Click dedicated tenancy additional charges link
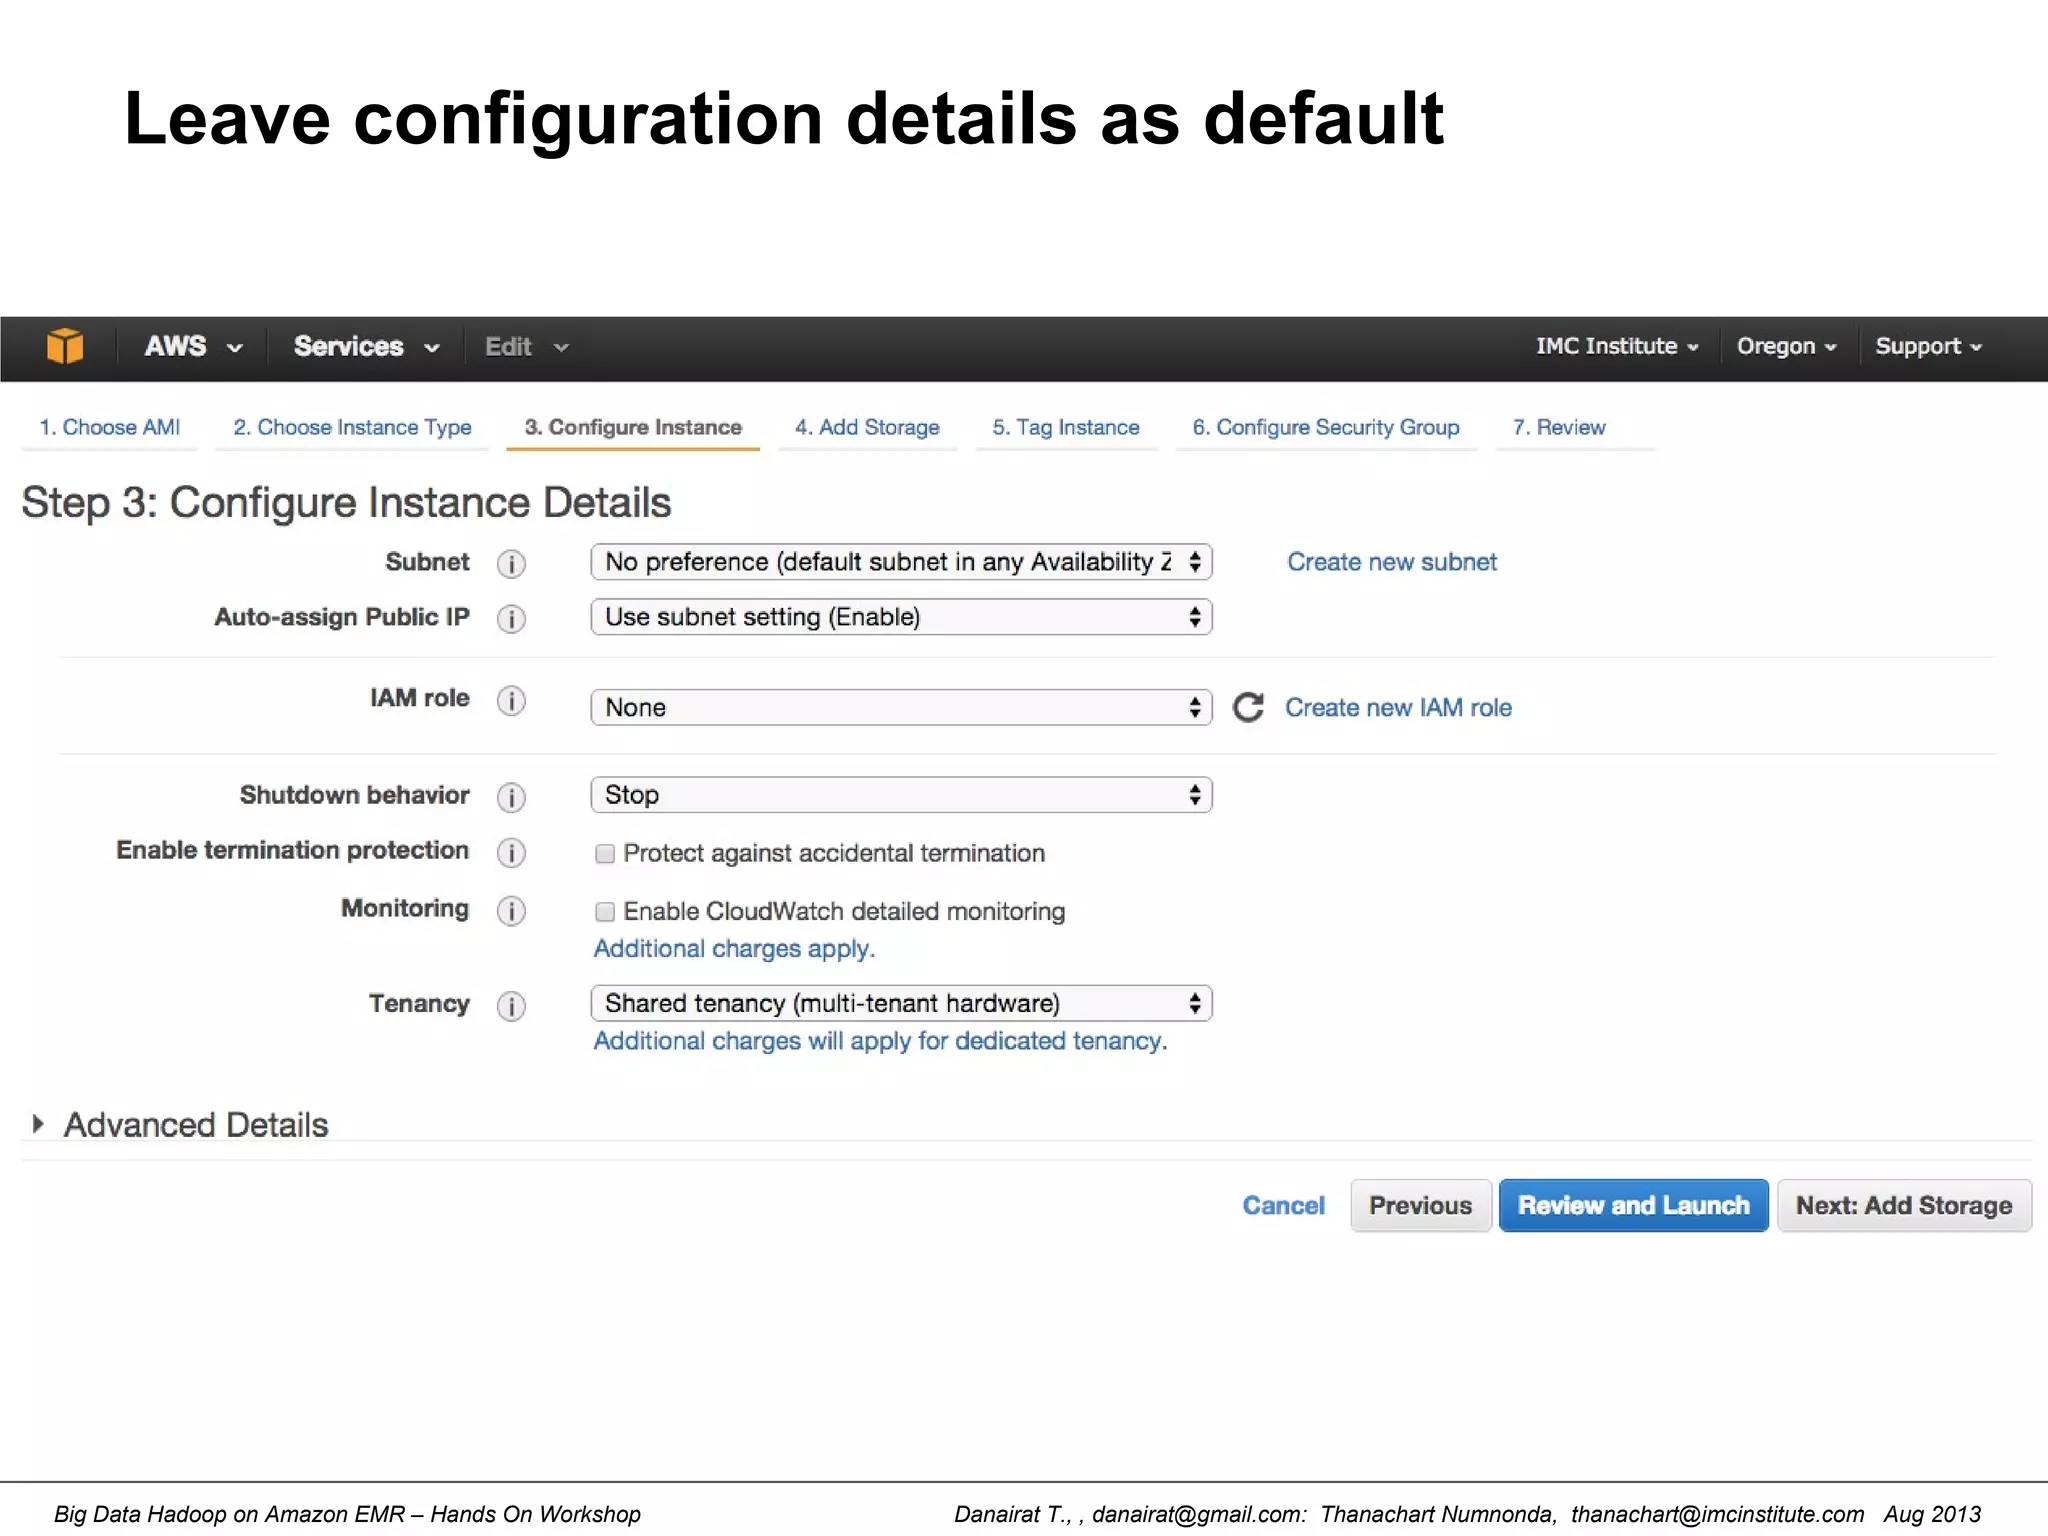Screen dimensions: 2048x1536 pos(880,1041)
